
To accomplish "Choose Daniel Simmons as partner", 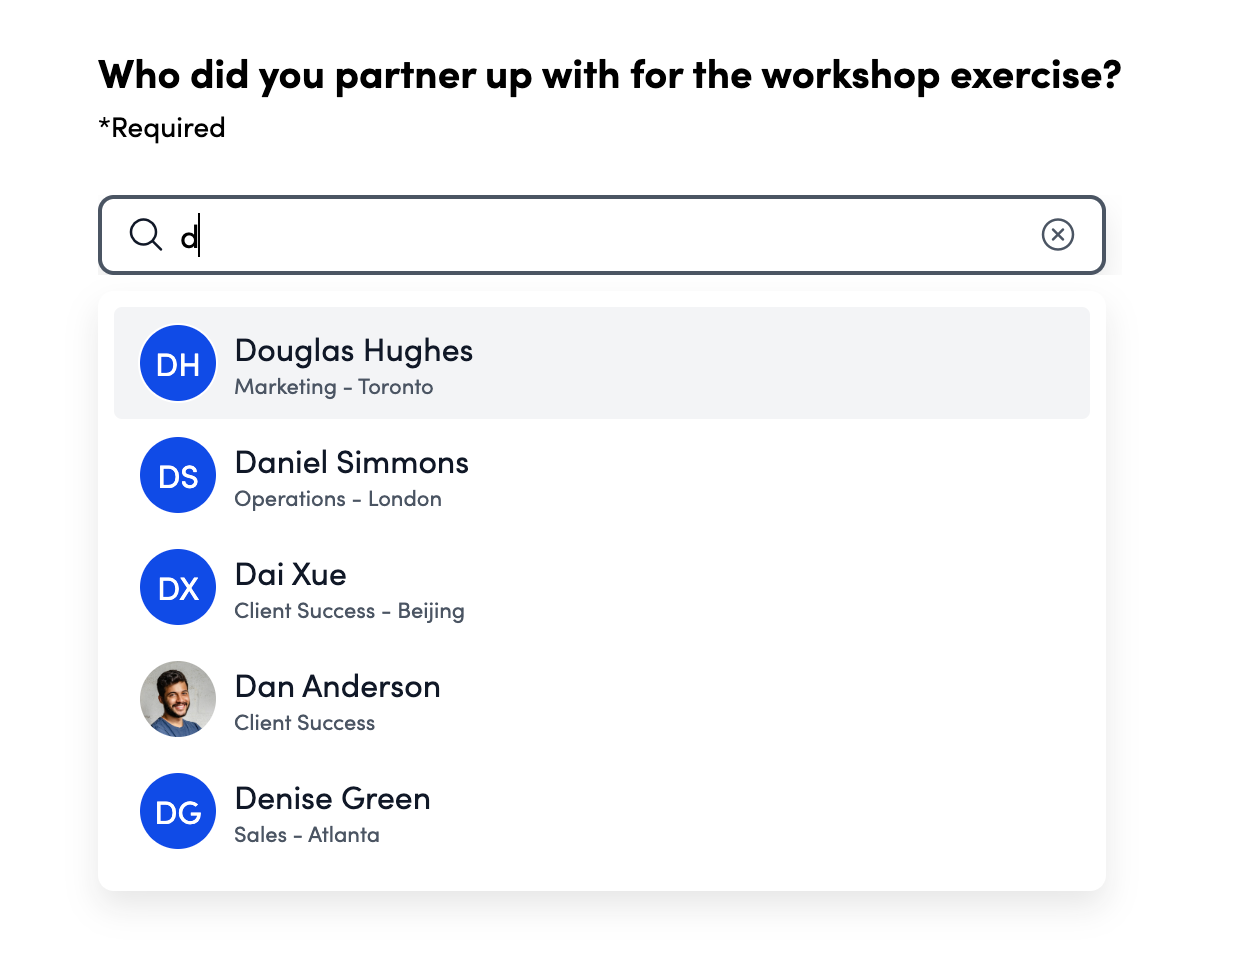I will tap(351, 463).
